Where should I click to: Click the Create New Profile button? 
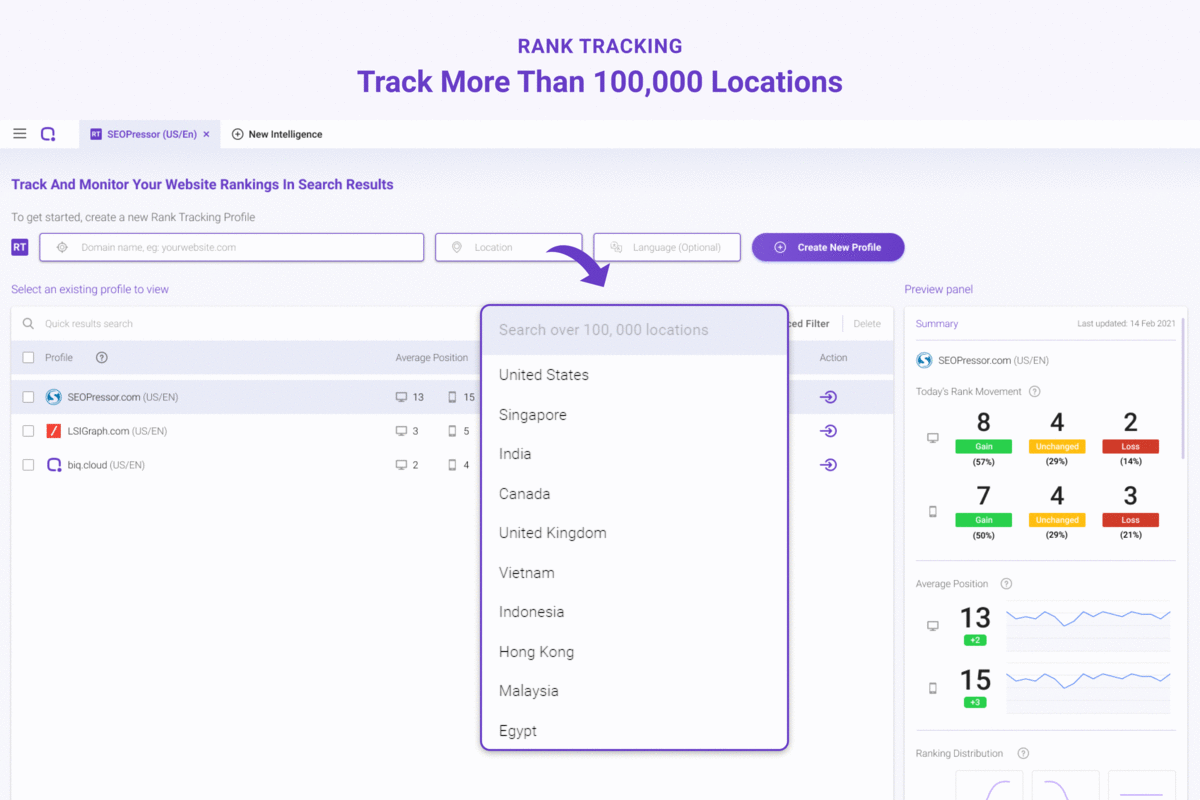(x=828, y=247)
